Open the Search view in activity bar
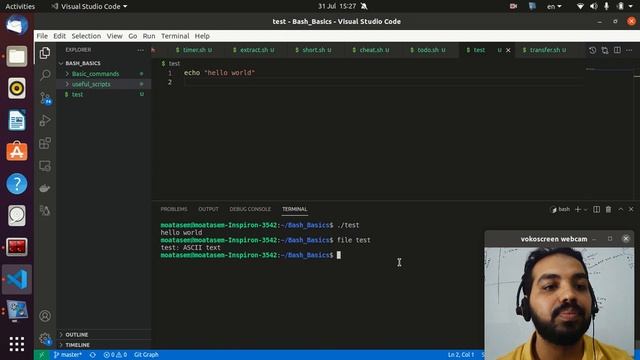Viewport: 640px width, 360px height. click(x=45, y=75)
